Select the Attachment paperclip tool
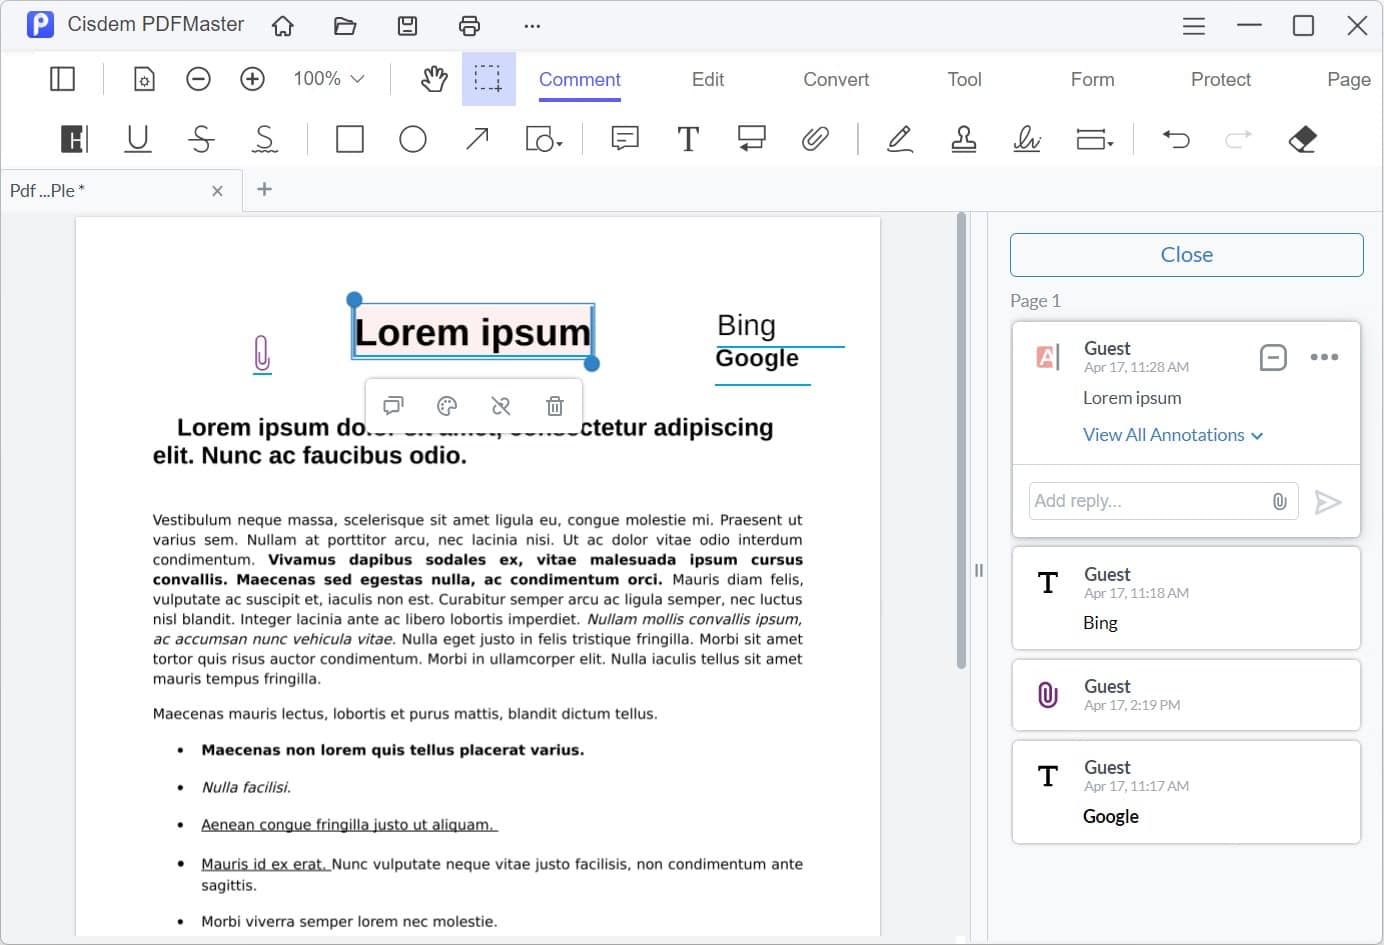This screenshot has height=945, width=1384. 815,139
